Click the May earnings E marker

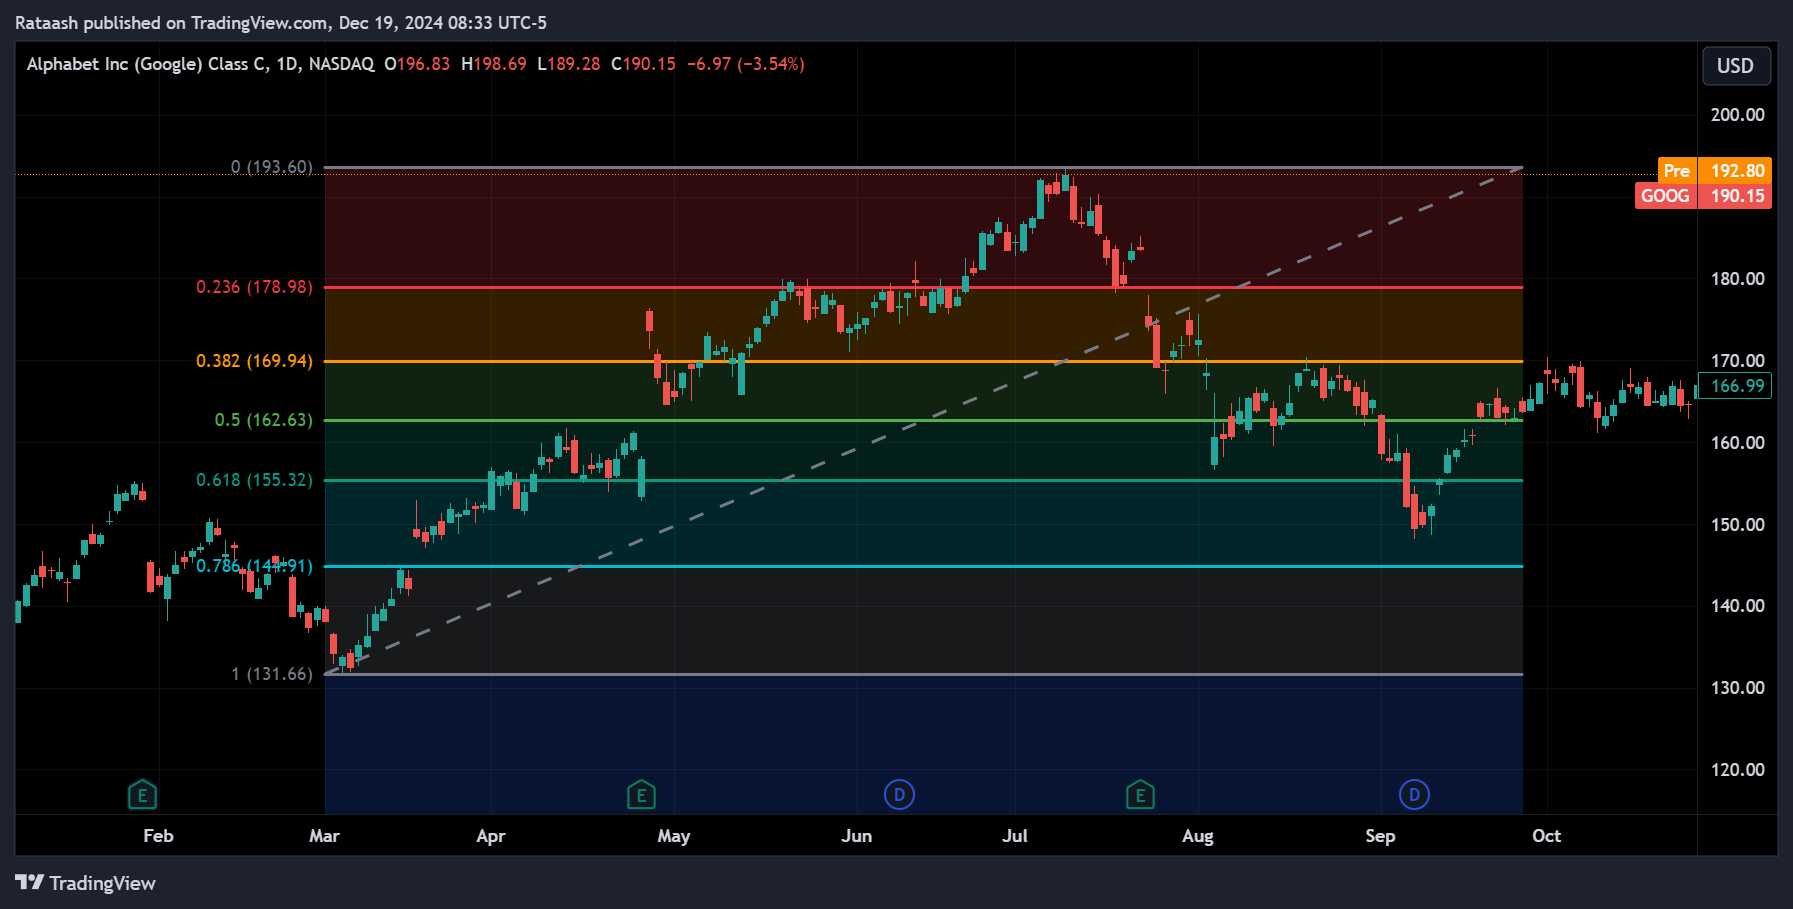click(x=641, y=795)
